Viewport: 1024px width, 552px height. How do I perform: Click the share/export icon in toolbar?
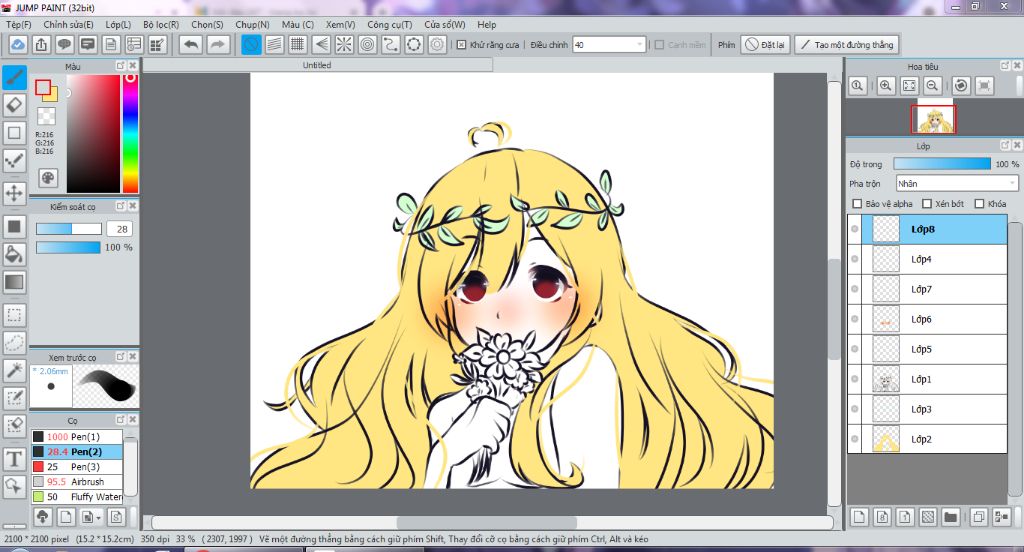(41, 44)
